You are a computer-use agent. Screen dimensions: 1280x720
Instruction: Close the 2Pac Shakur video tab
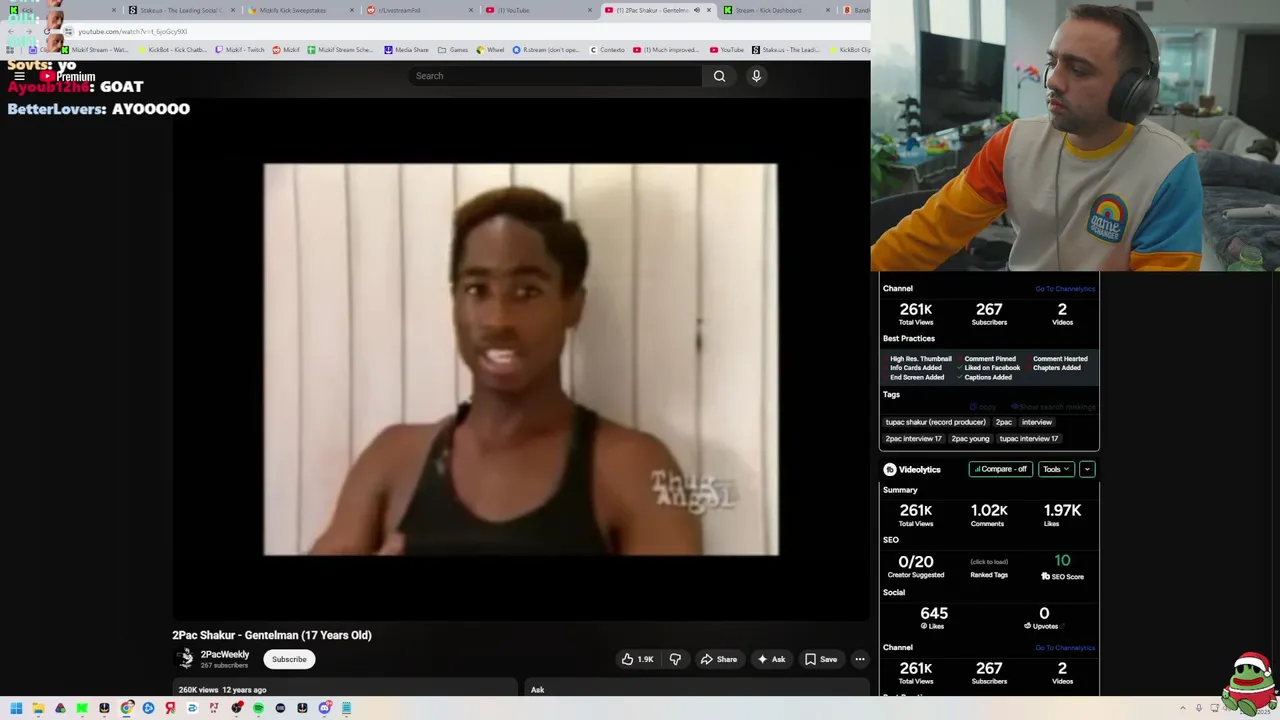(x=709, y=10)
